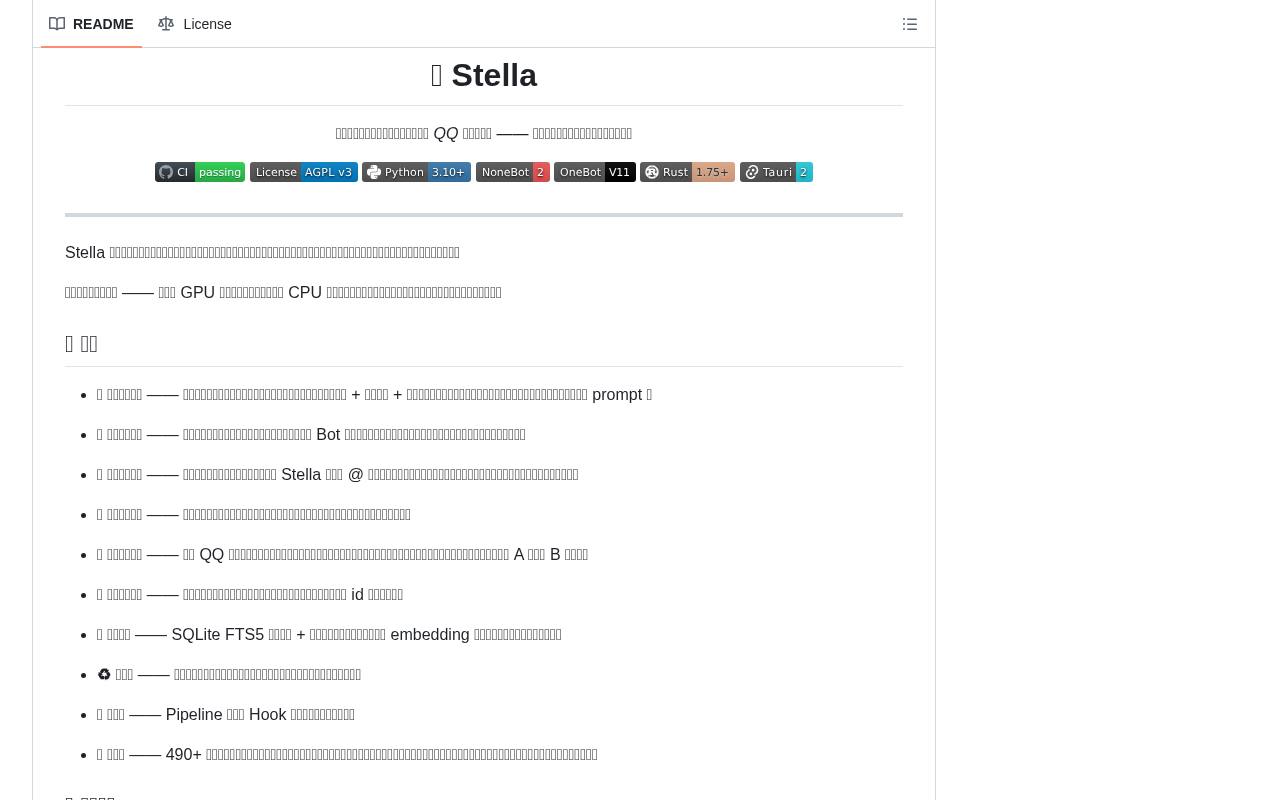Click the recycle emoji bullet icon
Screen dimensions: 1280x800
point(104,674)
